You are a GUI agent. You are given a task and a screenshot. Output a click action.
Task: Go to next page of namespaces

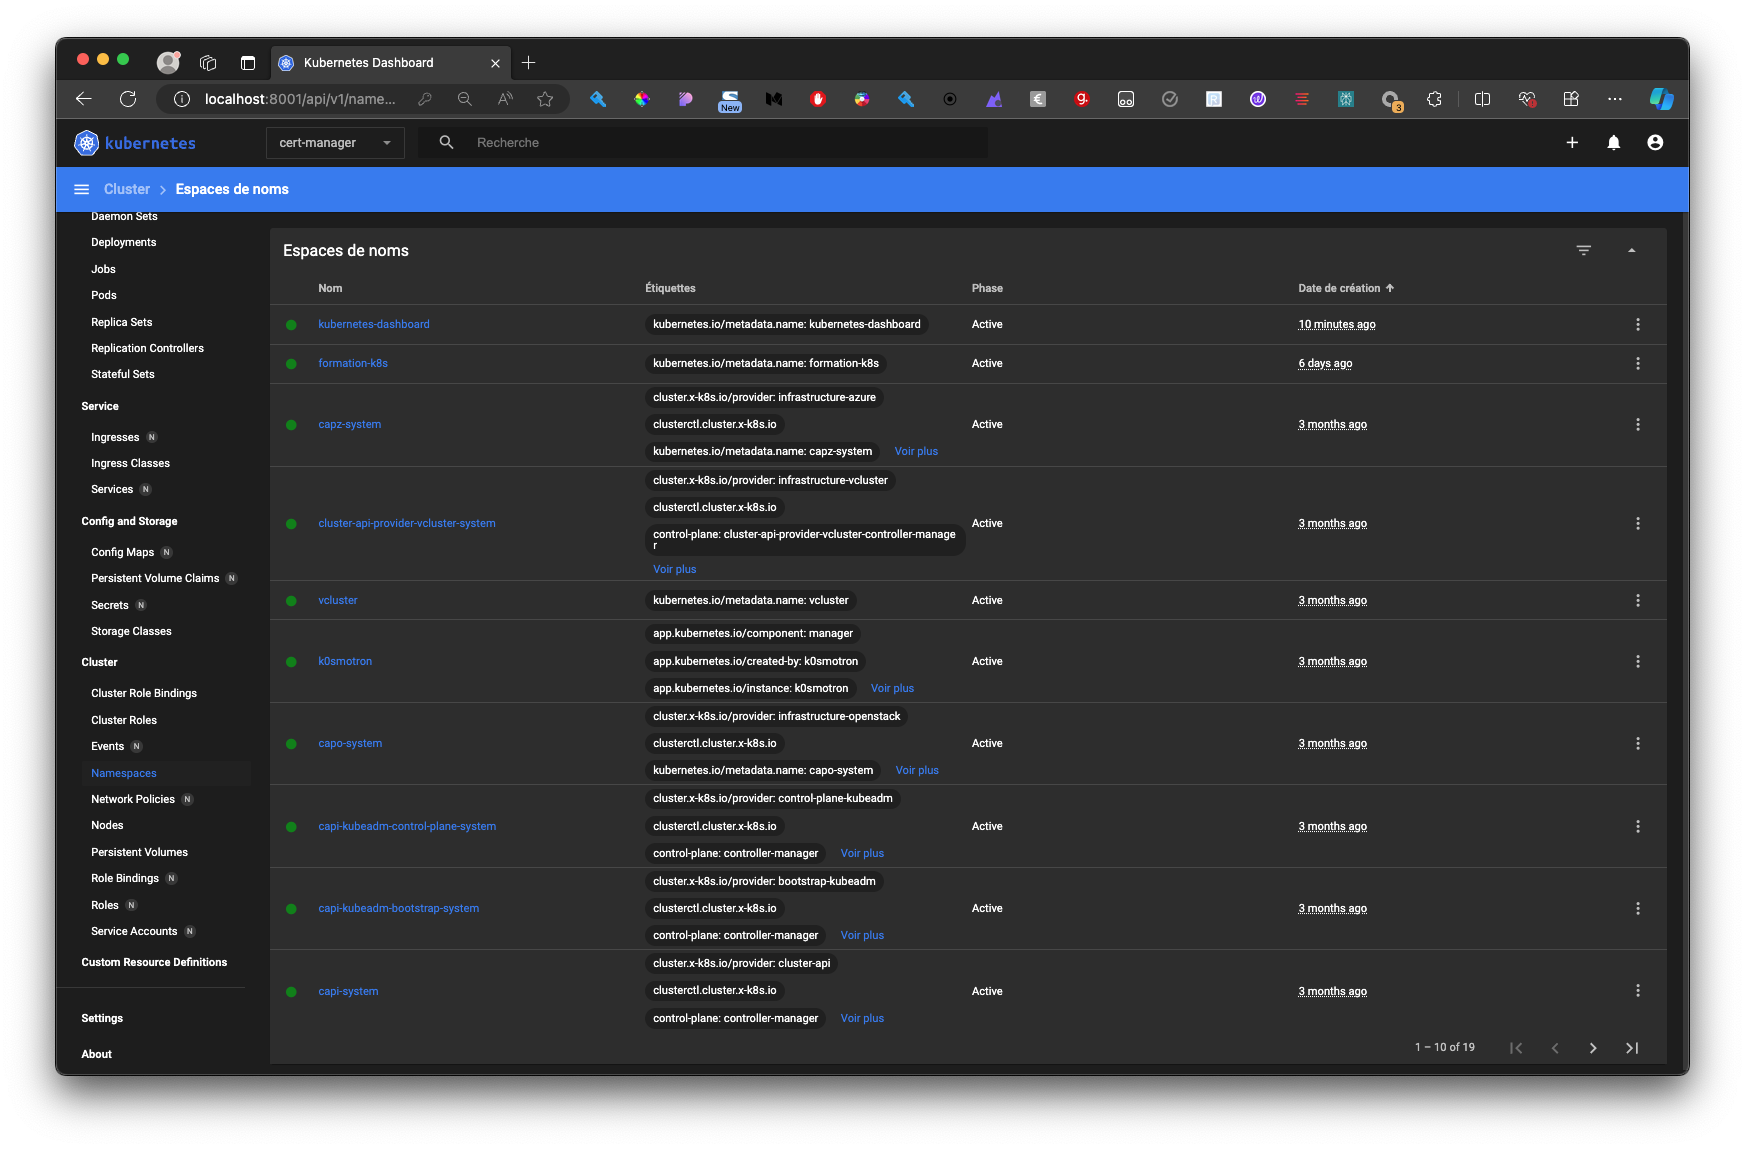1593,1048
